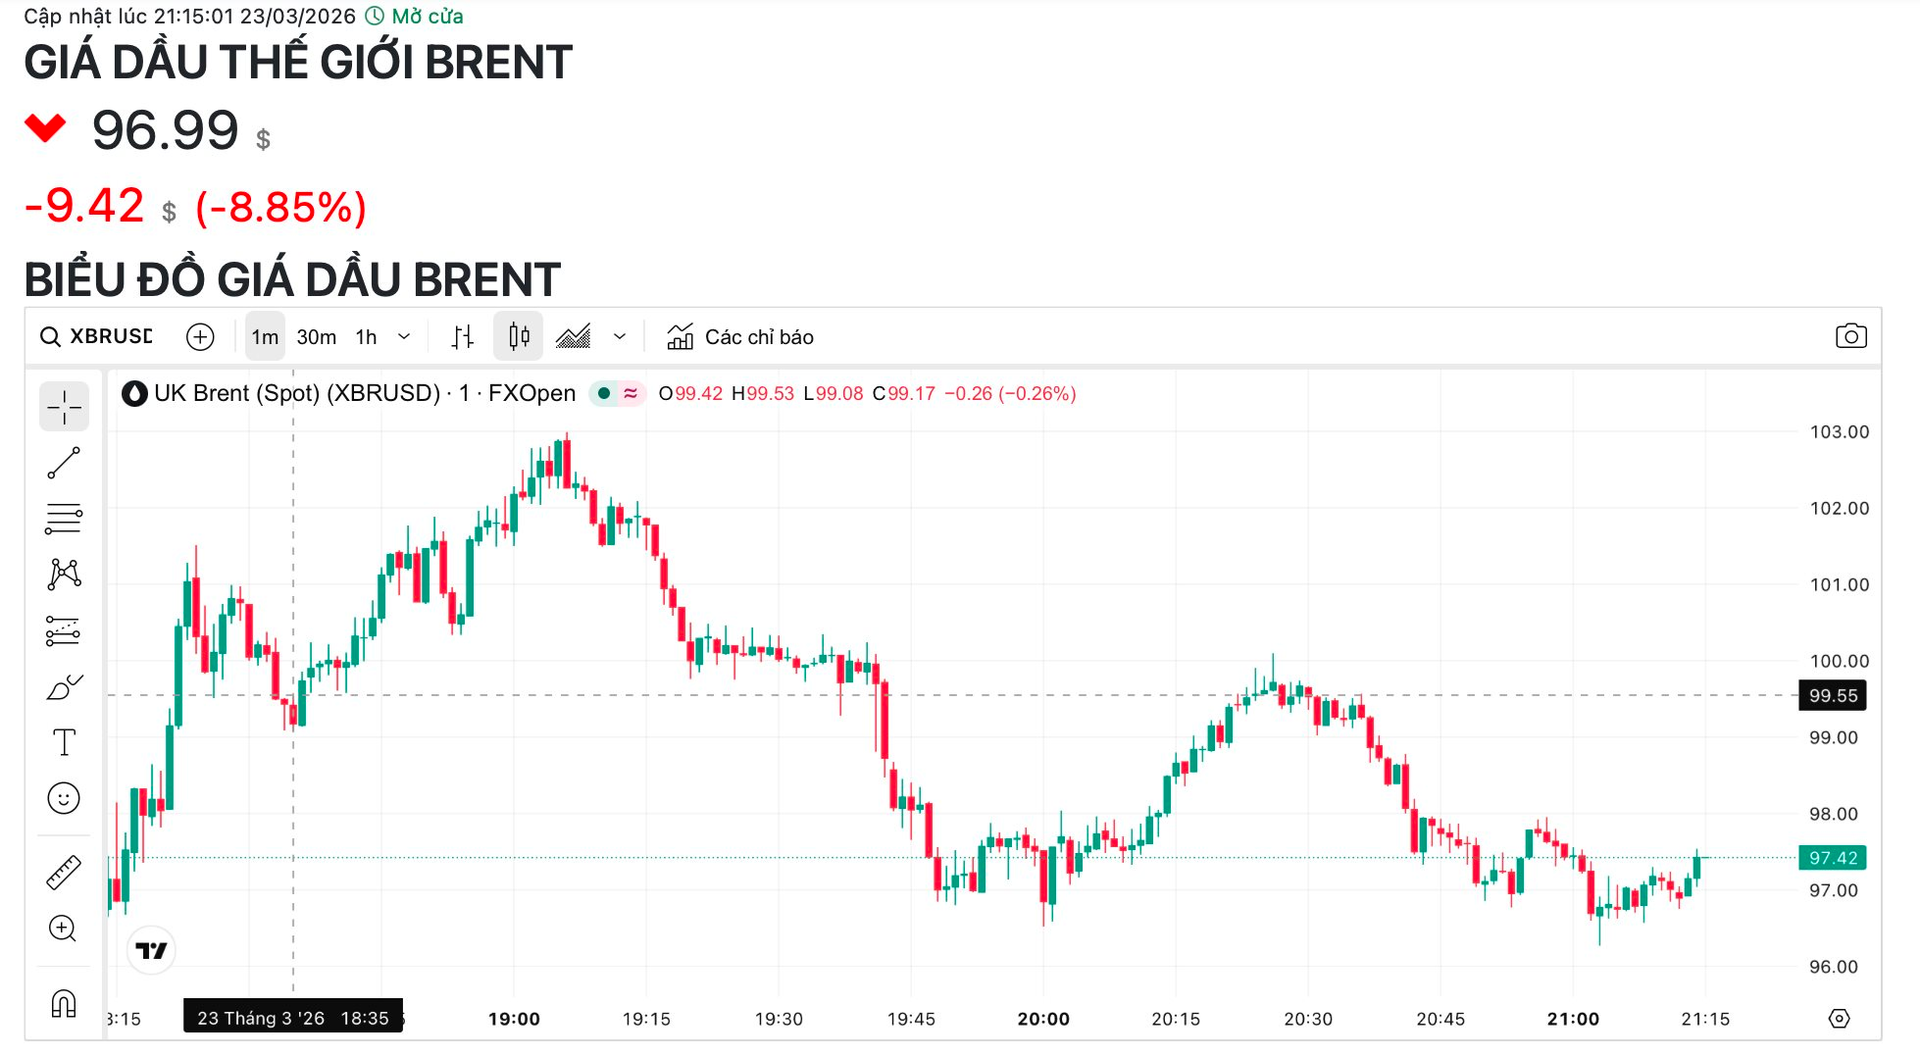Switch to bar chart style
The image size is (1920, 1051).
(462, 337)
